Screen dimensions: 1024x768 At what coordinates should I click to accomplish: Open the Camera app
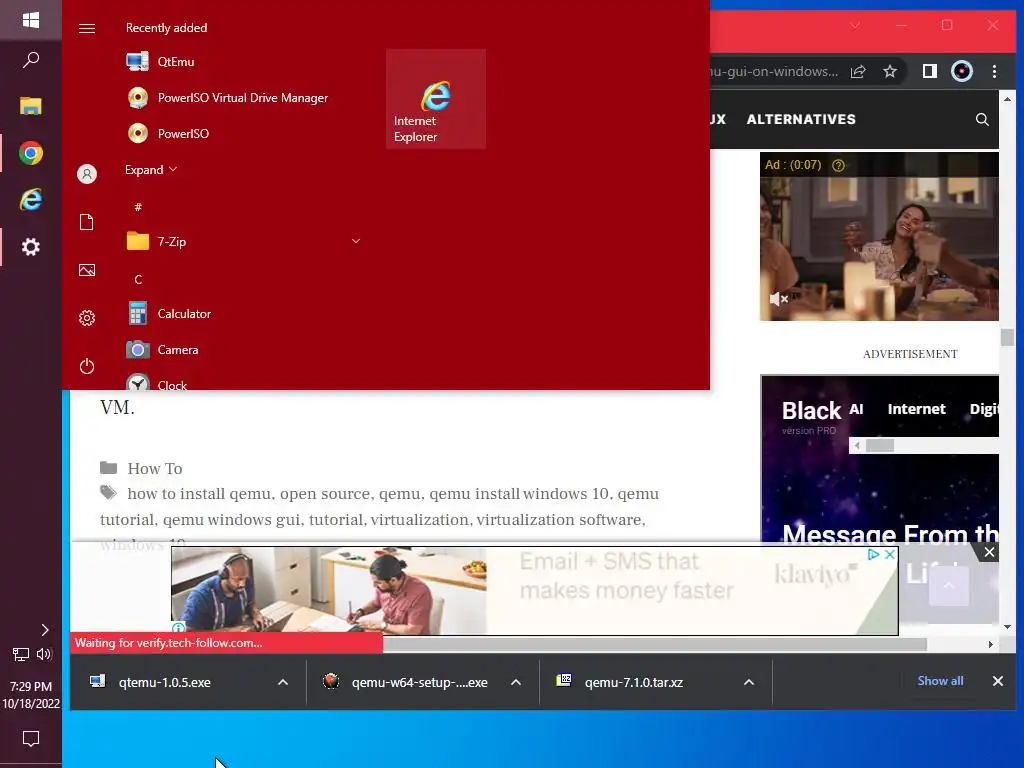[243, 349]
